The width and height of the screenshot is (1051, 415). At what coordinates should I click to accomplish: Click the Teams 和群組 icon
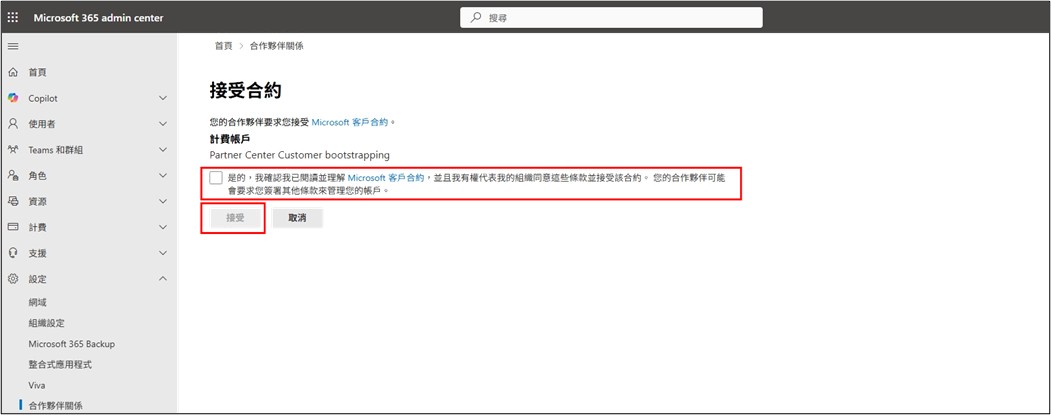[13, 150]
